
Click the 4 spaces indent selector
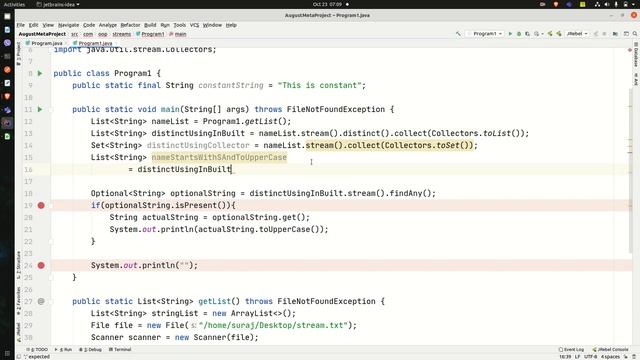point(610,357)
